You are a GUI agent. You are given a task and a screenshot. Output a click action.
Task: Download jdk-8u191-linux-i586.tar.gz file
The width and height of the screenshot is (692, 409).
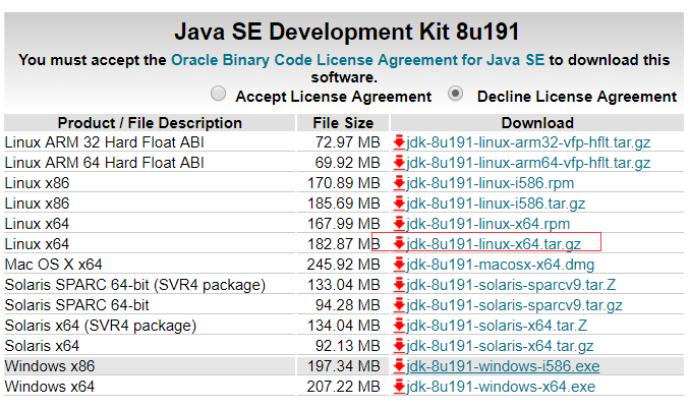click(x=496, y=203)
